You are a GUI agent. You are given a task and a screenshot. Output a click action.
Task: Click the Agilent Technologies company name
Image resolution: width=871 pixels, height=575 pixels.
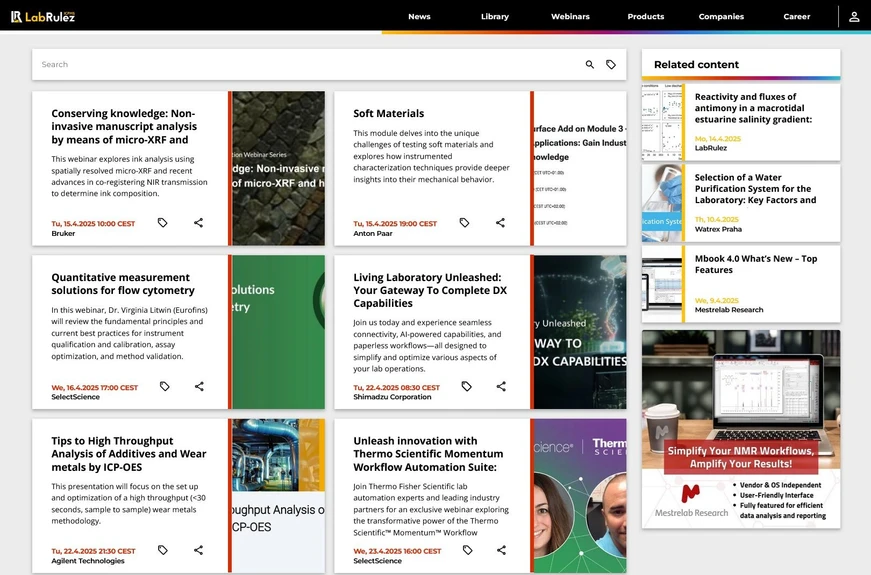[x=88, y=561]
